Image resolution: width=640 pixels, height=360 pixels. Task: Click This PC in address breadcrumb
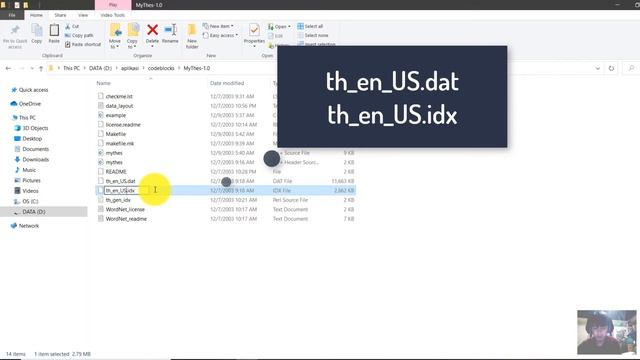71,68
